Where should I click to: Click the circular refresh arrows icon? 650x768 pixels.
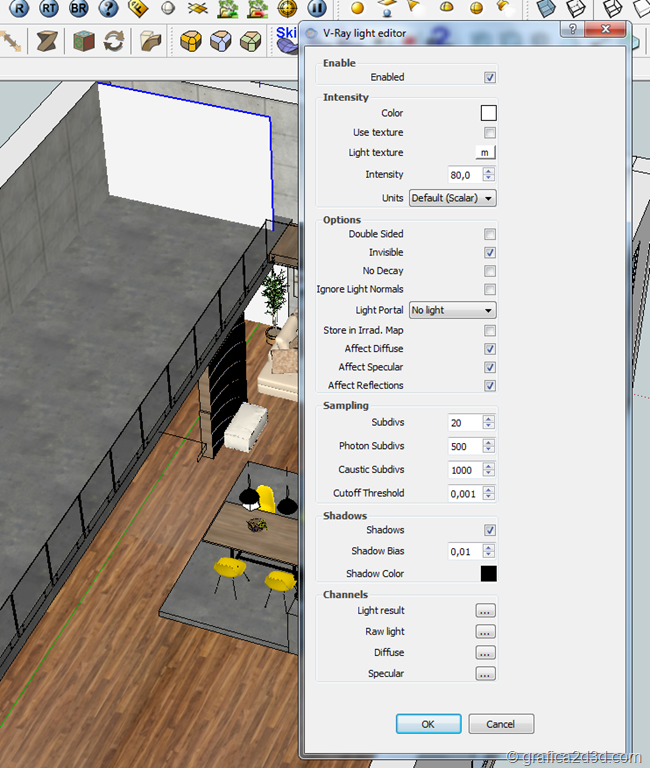click(114, 41)
